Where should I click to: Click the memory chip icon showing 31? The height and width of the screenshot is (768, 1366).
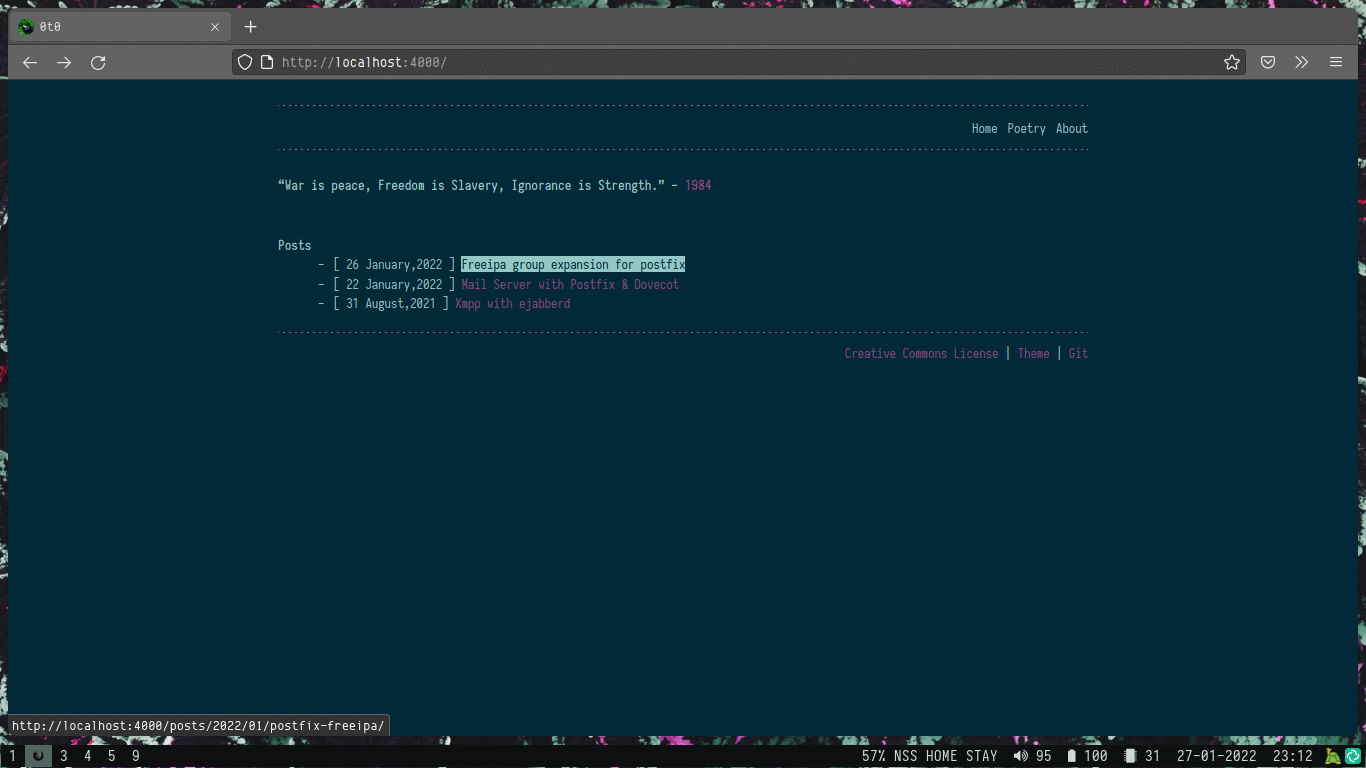pos(1130,756)
